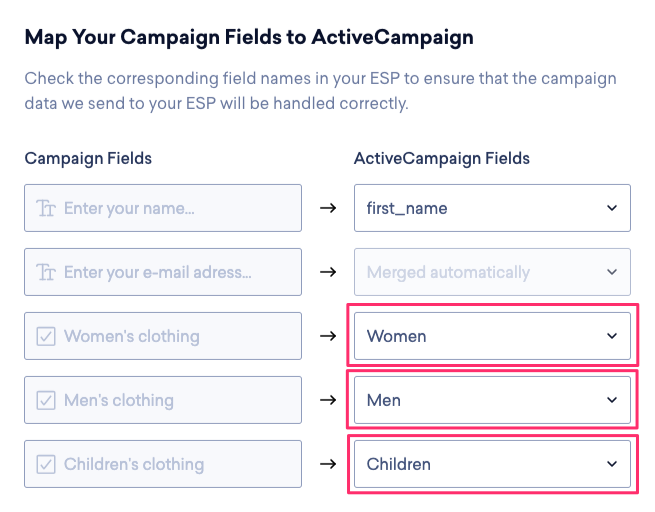Click chevron arrow on Men dropdown

[x=612, y=400]
